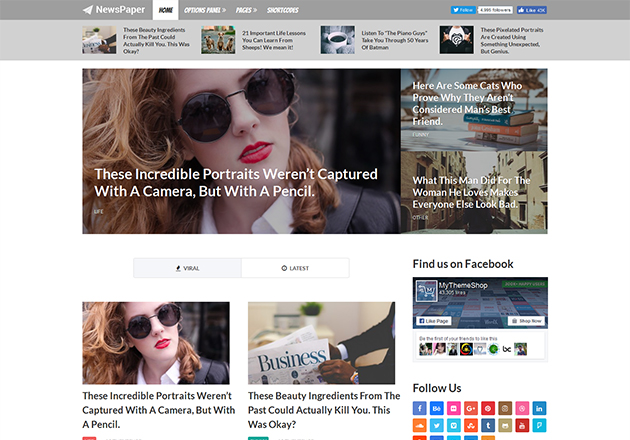Click the LIFE category label on hero
Image resolution: width=630 pixels, height=440 pixels.
[99, 211]
